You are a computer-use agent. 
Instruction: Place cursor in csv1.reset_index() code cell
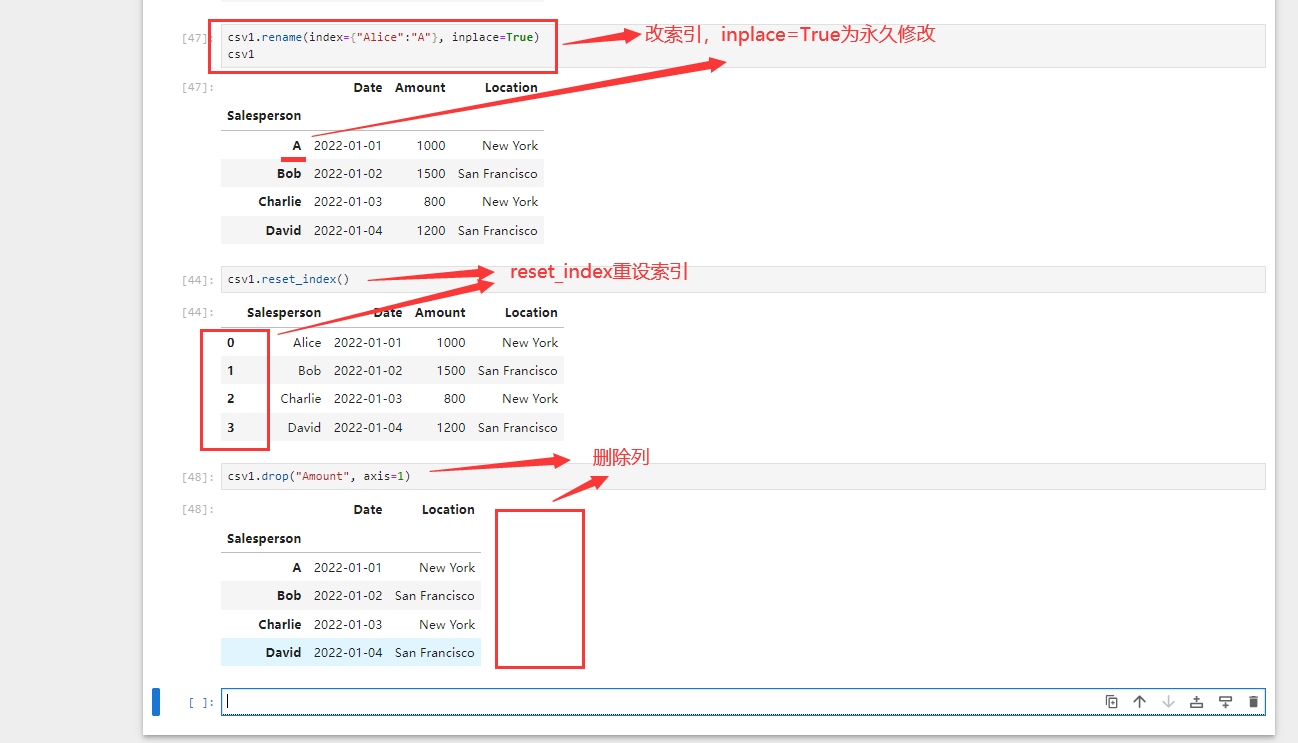point(745,279)
